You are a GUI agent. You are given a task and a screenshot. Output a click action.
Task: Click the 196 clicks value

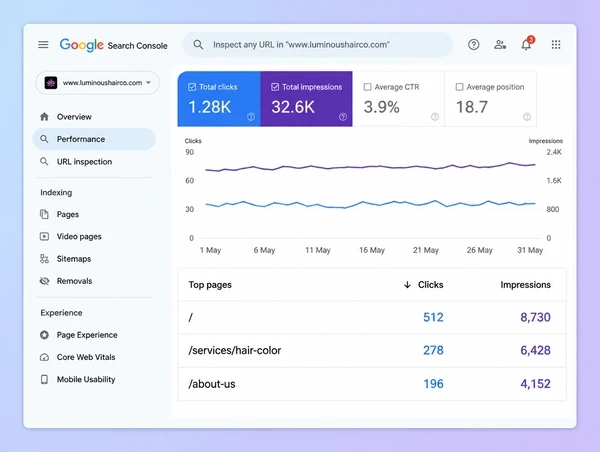tap(433, 384)
